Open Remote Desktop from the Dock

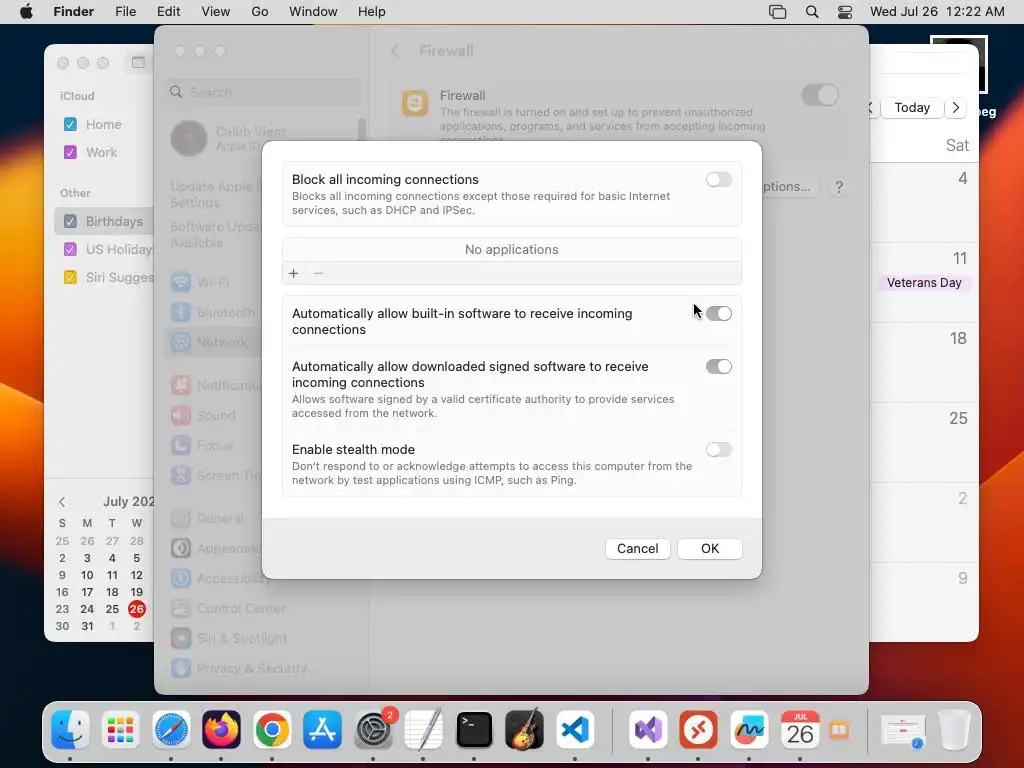698,729
